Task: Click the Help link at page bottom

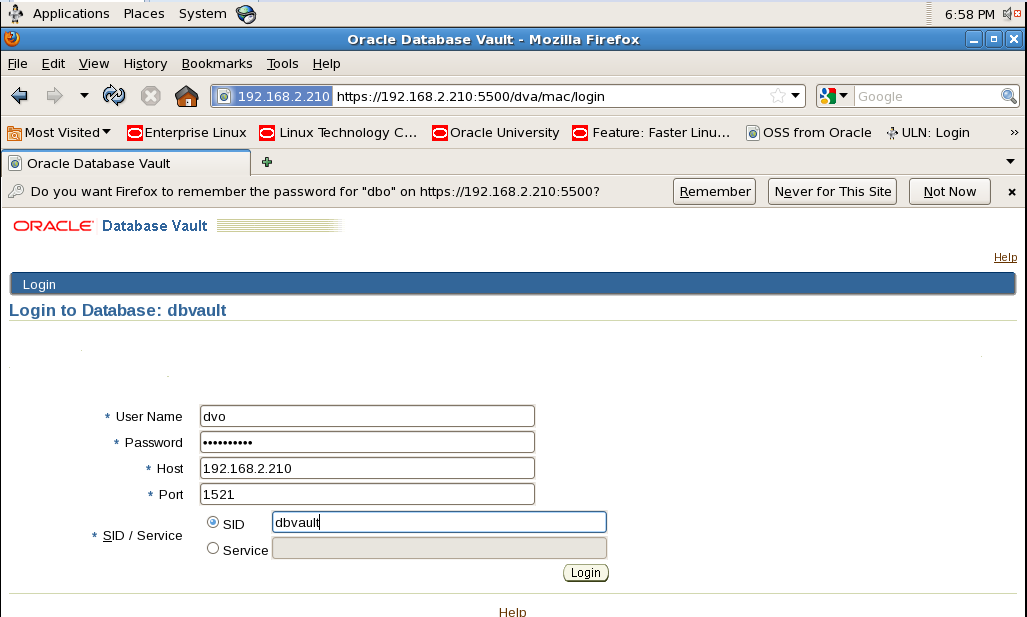Action: pos(512,612)
